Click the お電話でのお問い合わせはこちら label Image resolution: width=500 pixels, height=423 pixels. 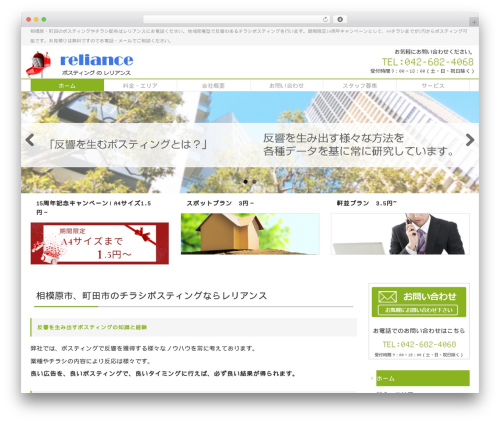[x=419, y=331]
